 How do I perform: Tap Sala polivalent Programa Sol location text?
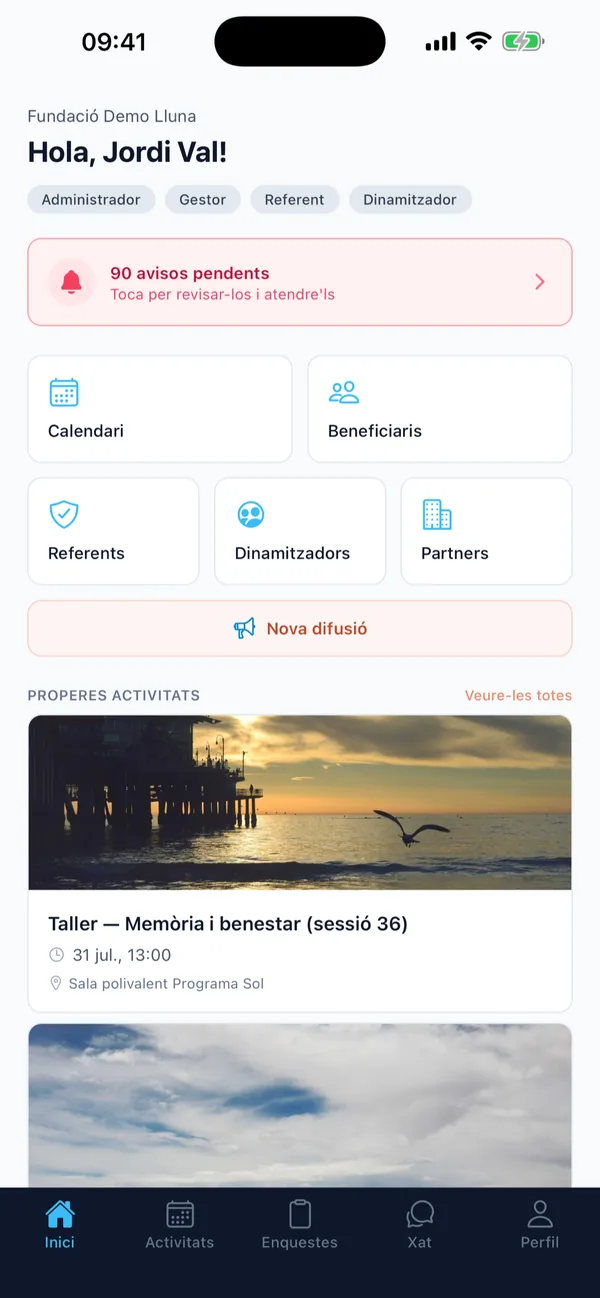[166, 984]
